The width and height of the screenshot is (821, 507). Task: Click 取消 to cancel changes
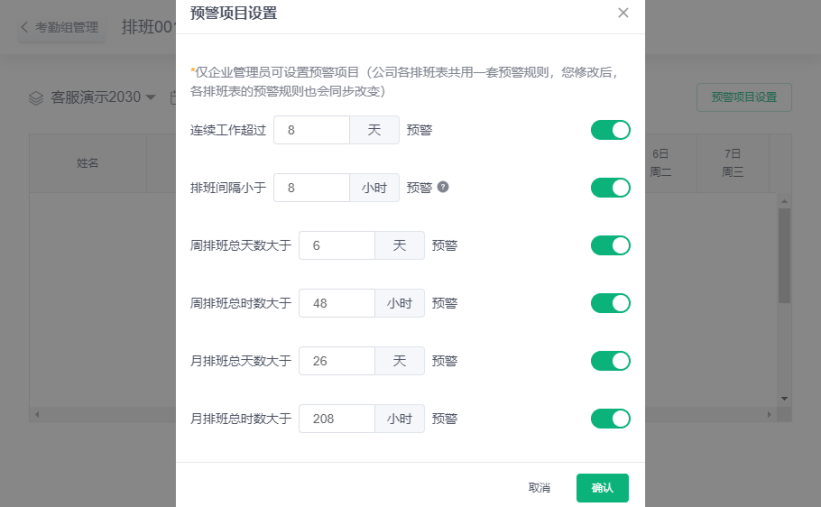tap(539, 488)
